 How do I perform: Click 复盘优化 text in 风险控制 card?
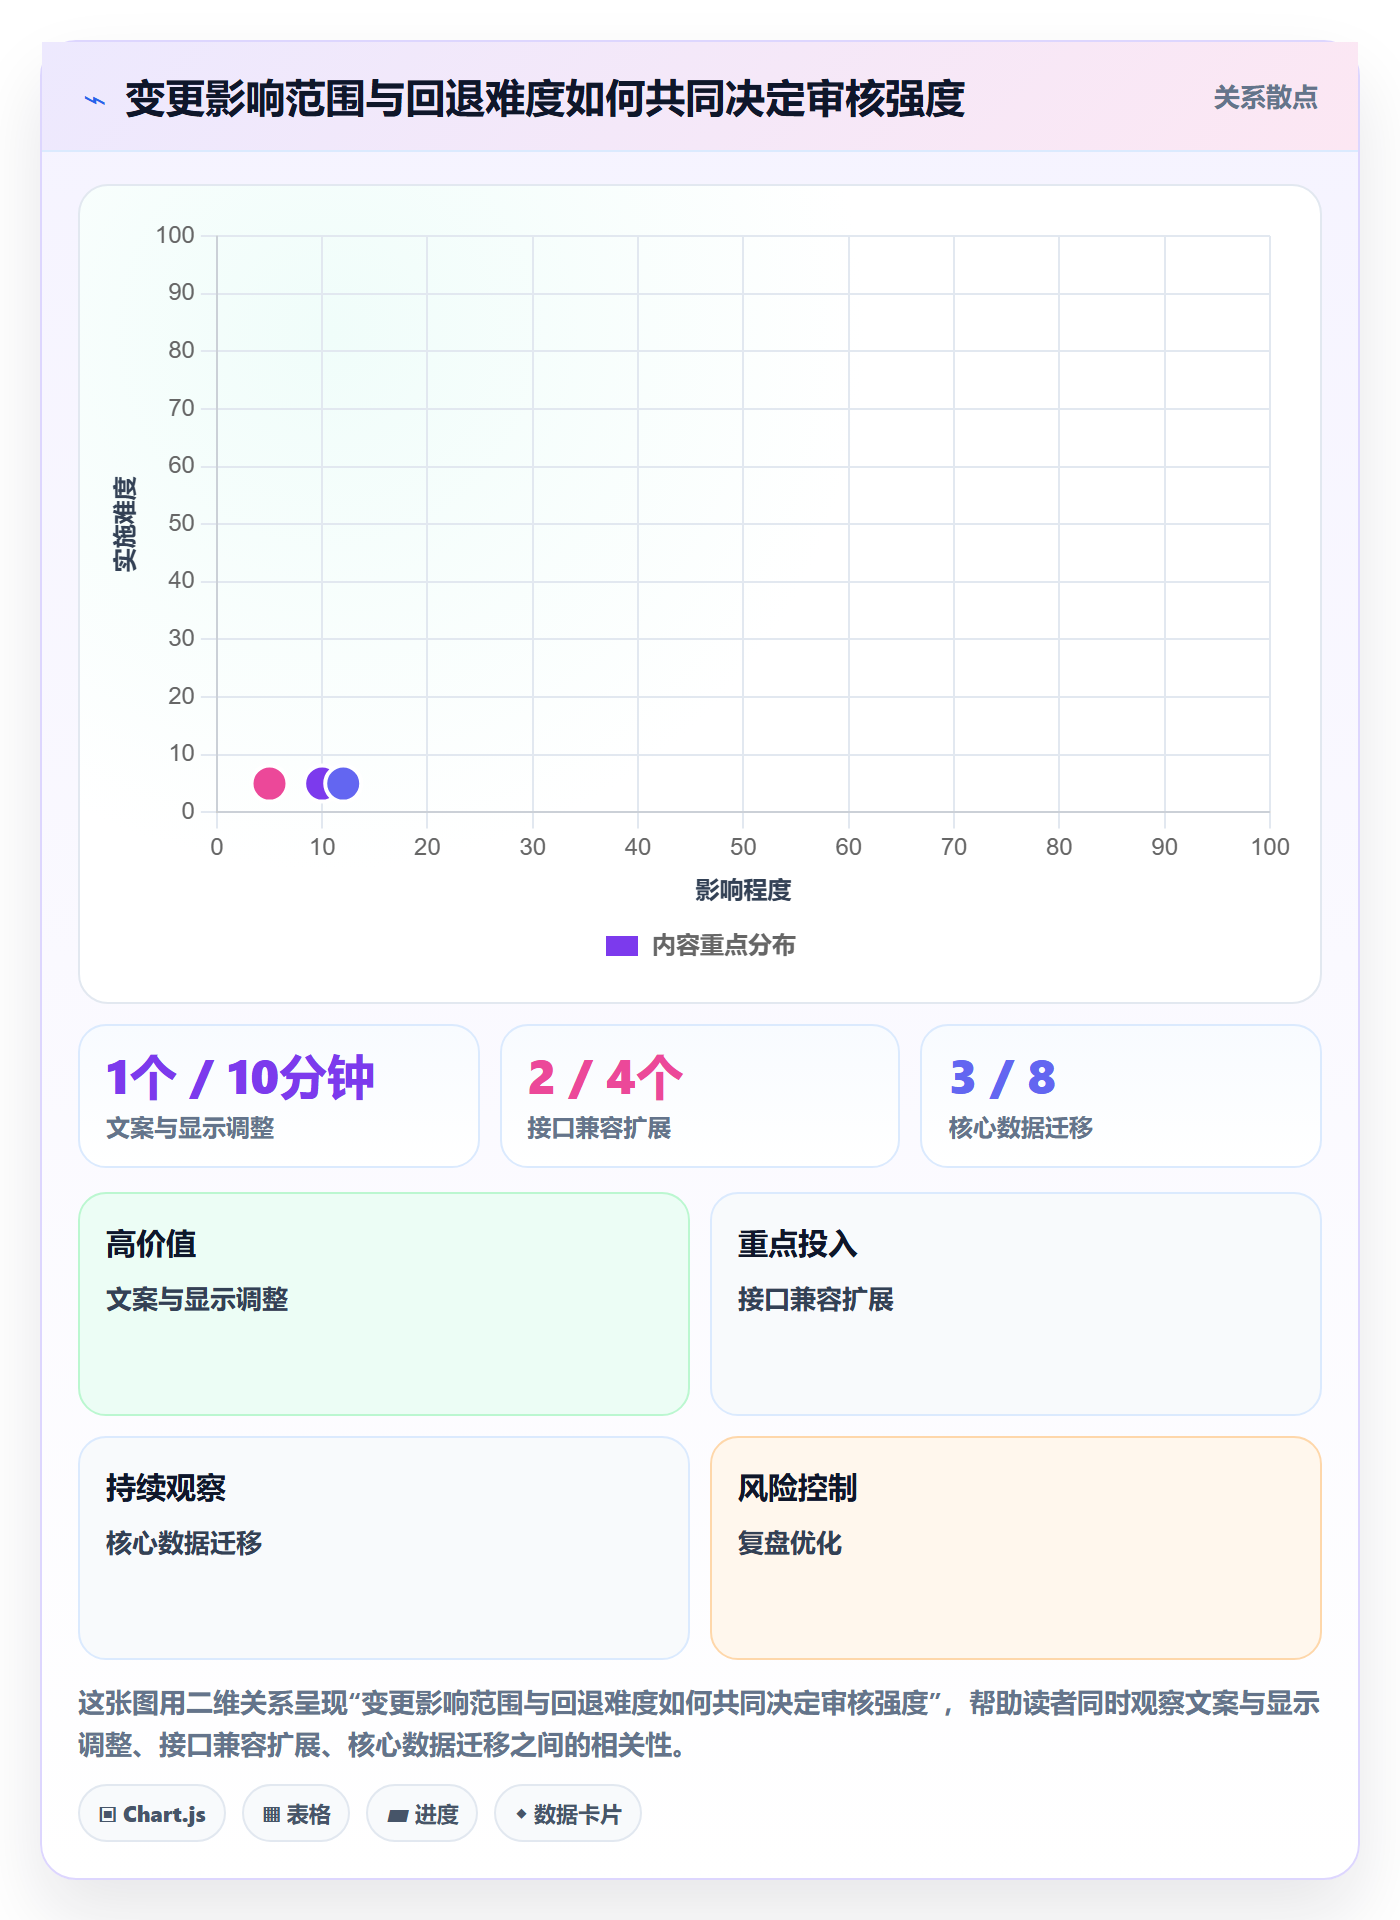790,1543
